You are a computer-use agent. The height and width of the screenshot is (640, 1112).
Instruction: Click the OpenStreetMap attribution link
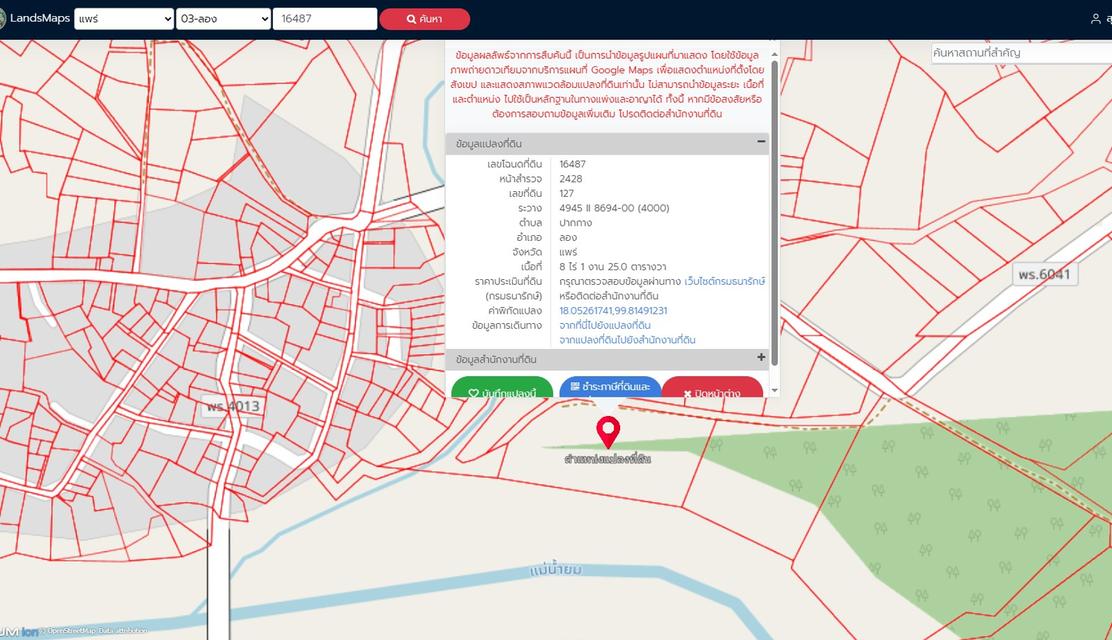(x=74, y=631)
